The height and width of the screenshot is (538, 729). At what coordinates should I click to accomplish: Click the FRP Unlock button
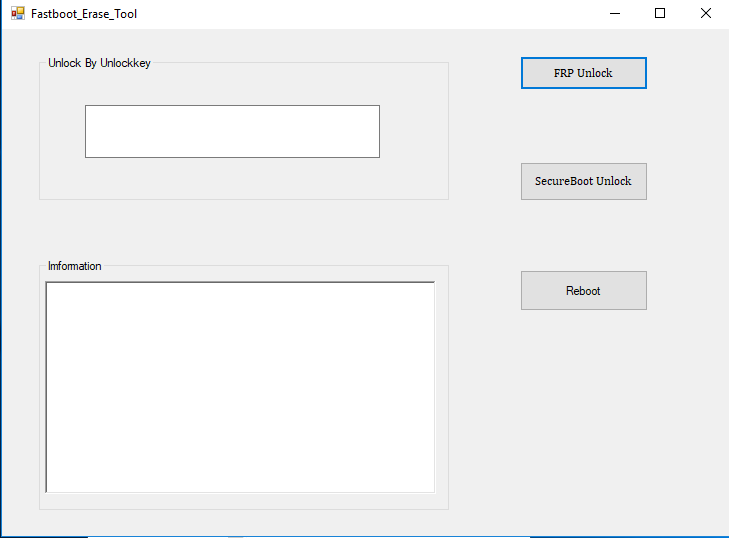(x=583, y=73)
